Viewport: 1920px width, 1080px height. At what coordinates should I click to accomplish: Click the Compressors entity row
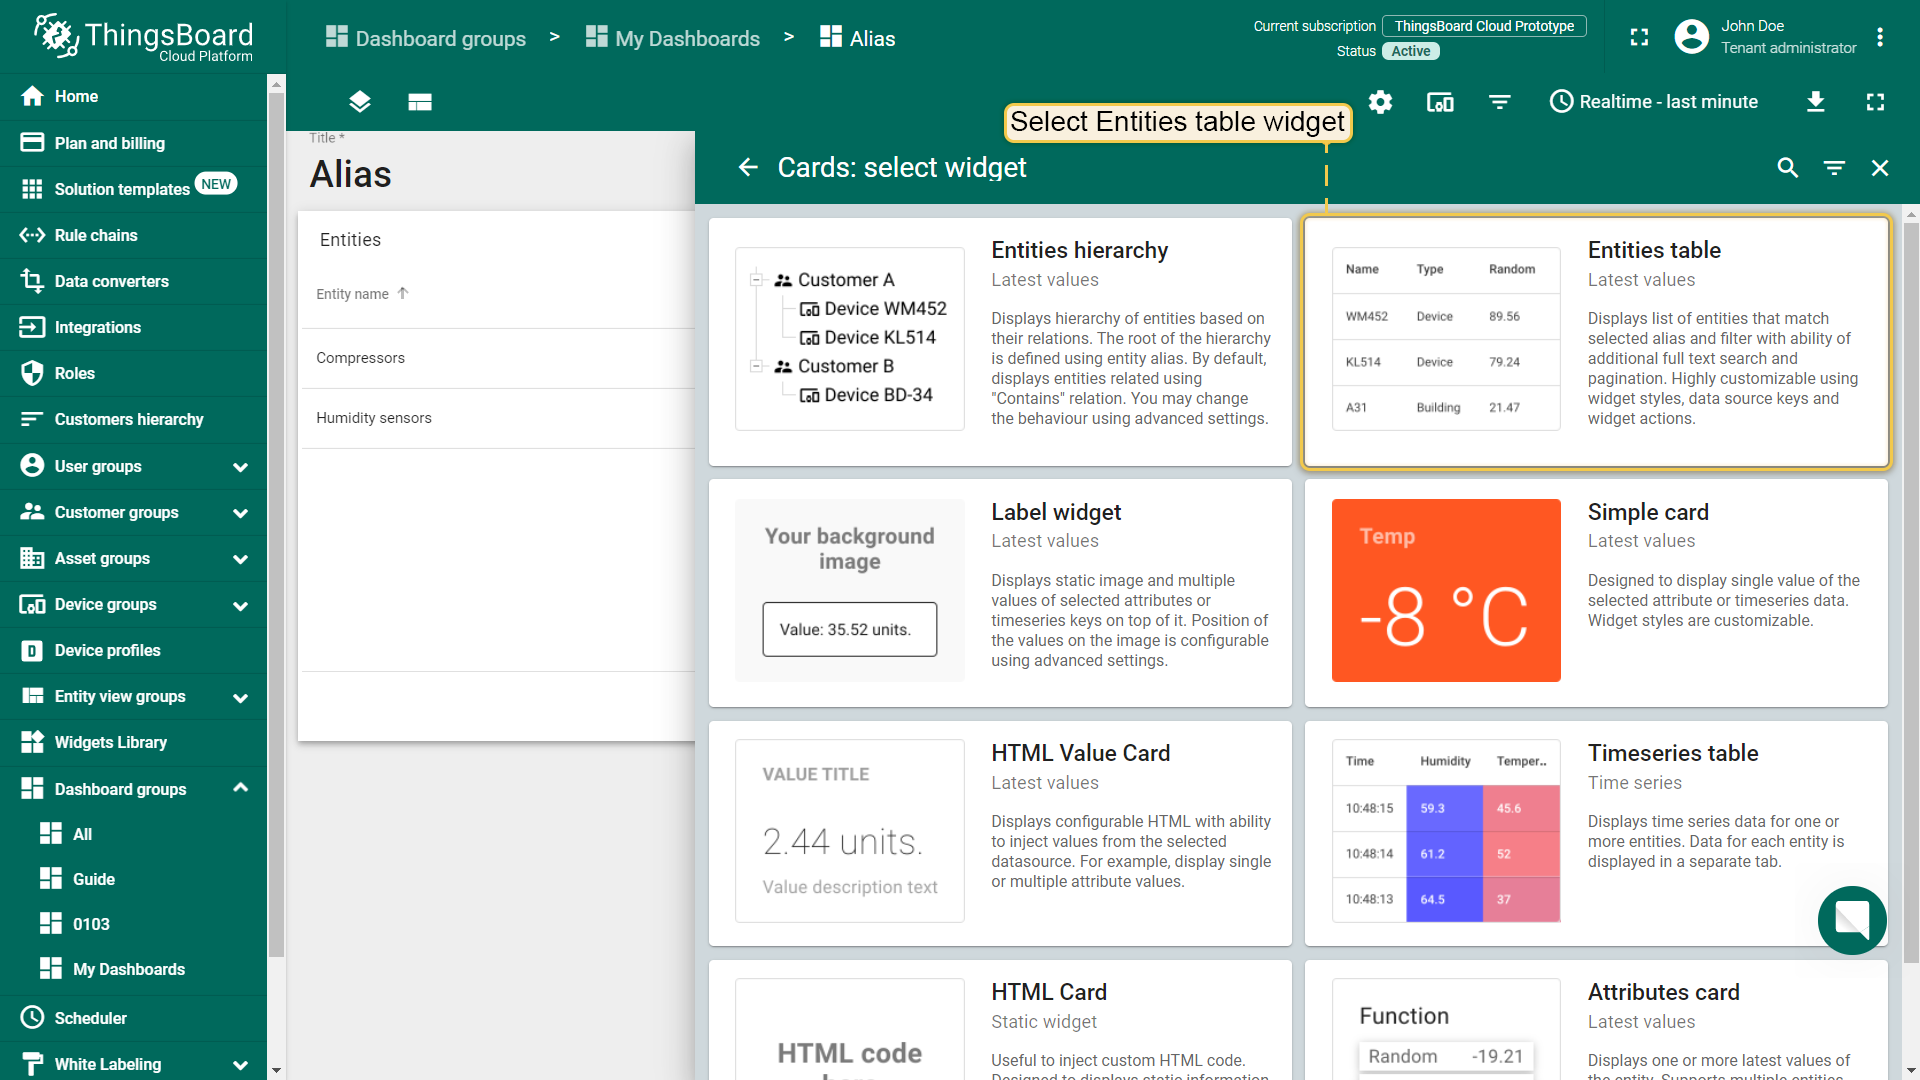point(498,358)
